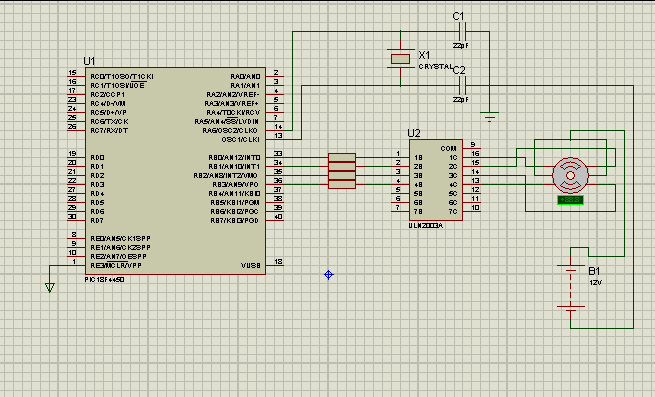Click the 22pF value under C1
Viewport: 655px width, 397px height.
460,46
